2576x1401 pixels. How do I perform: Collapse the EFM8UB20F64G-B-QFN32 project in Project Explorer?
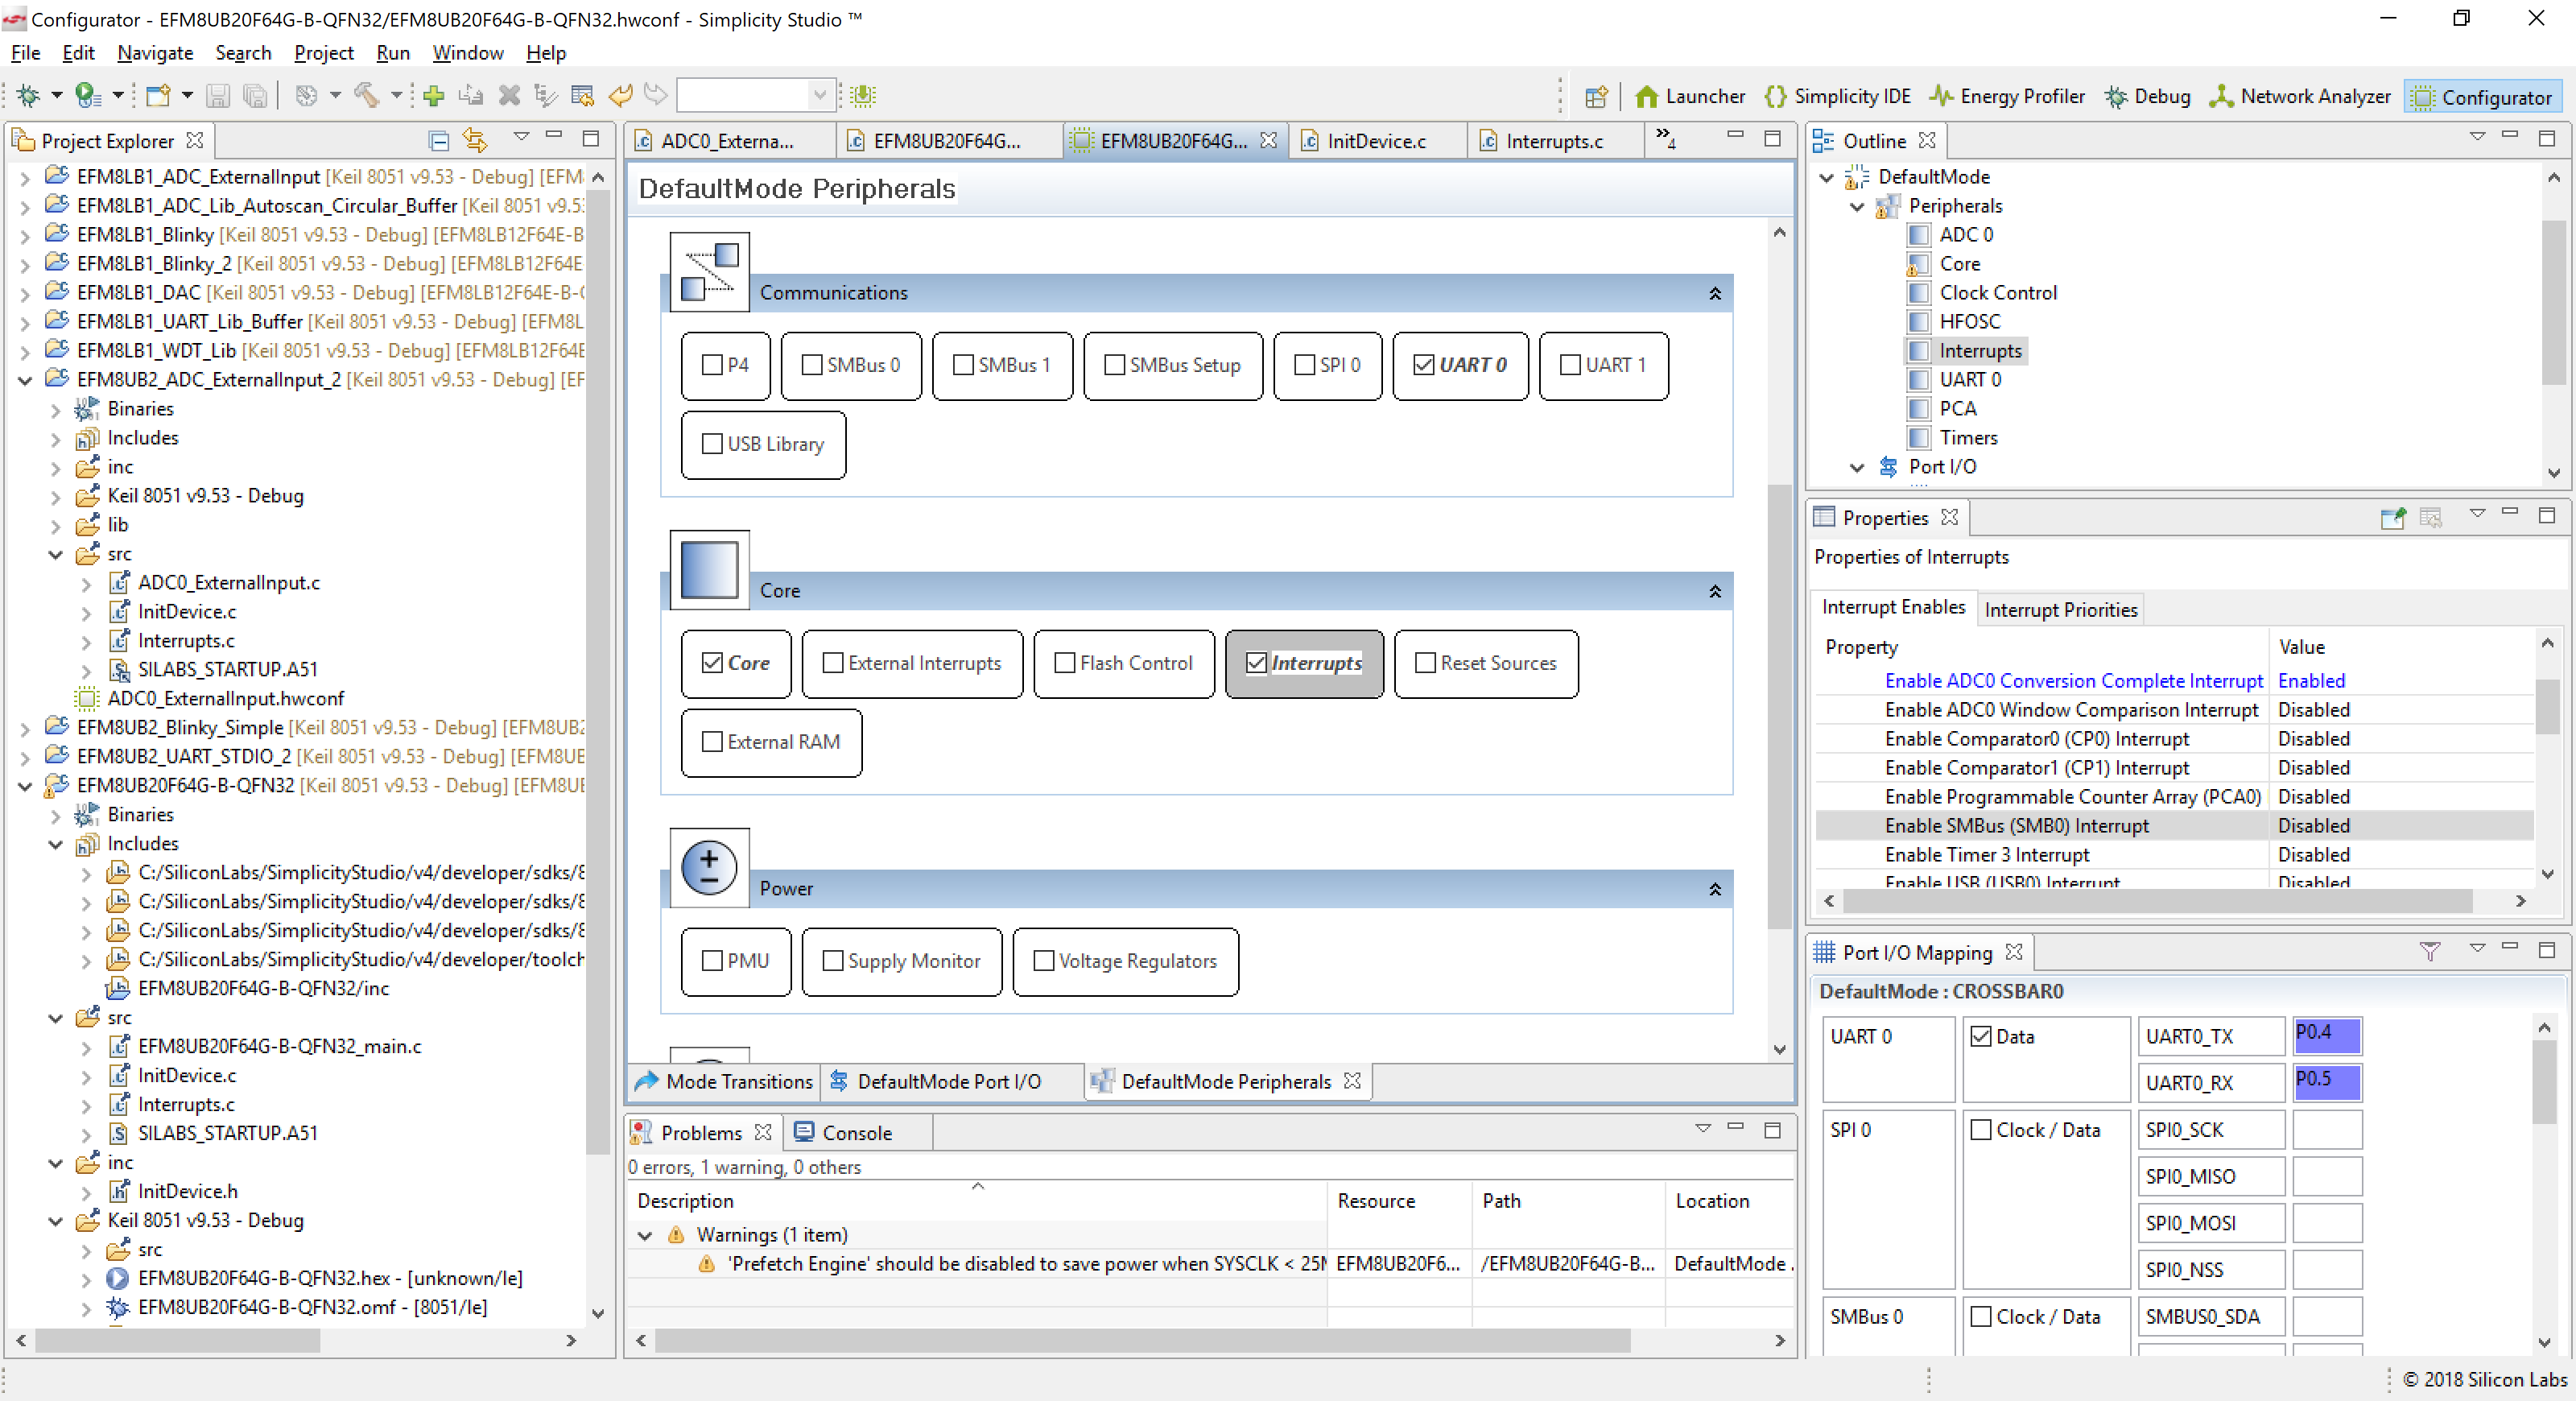[x=25, y=786]
